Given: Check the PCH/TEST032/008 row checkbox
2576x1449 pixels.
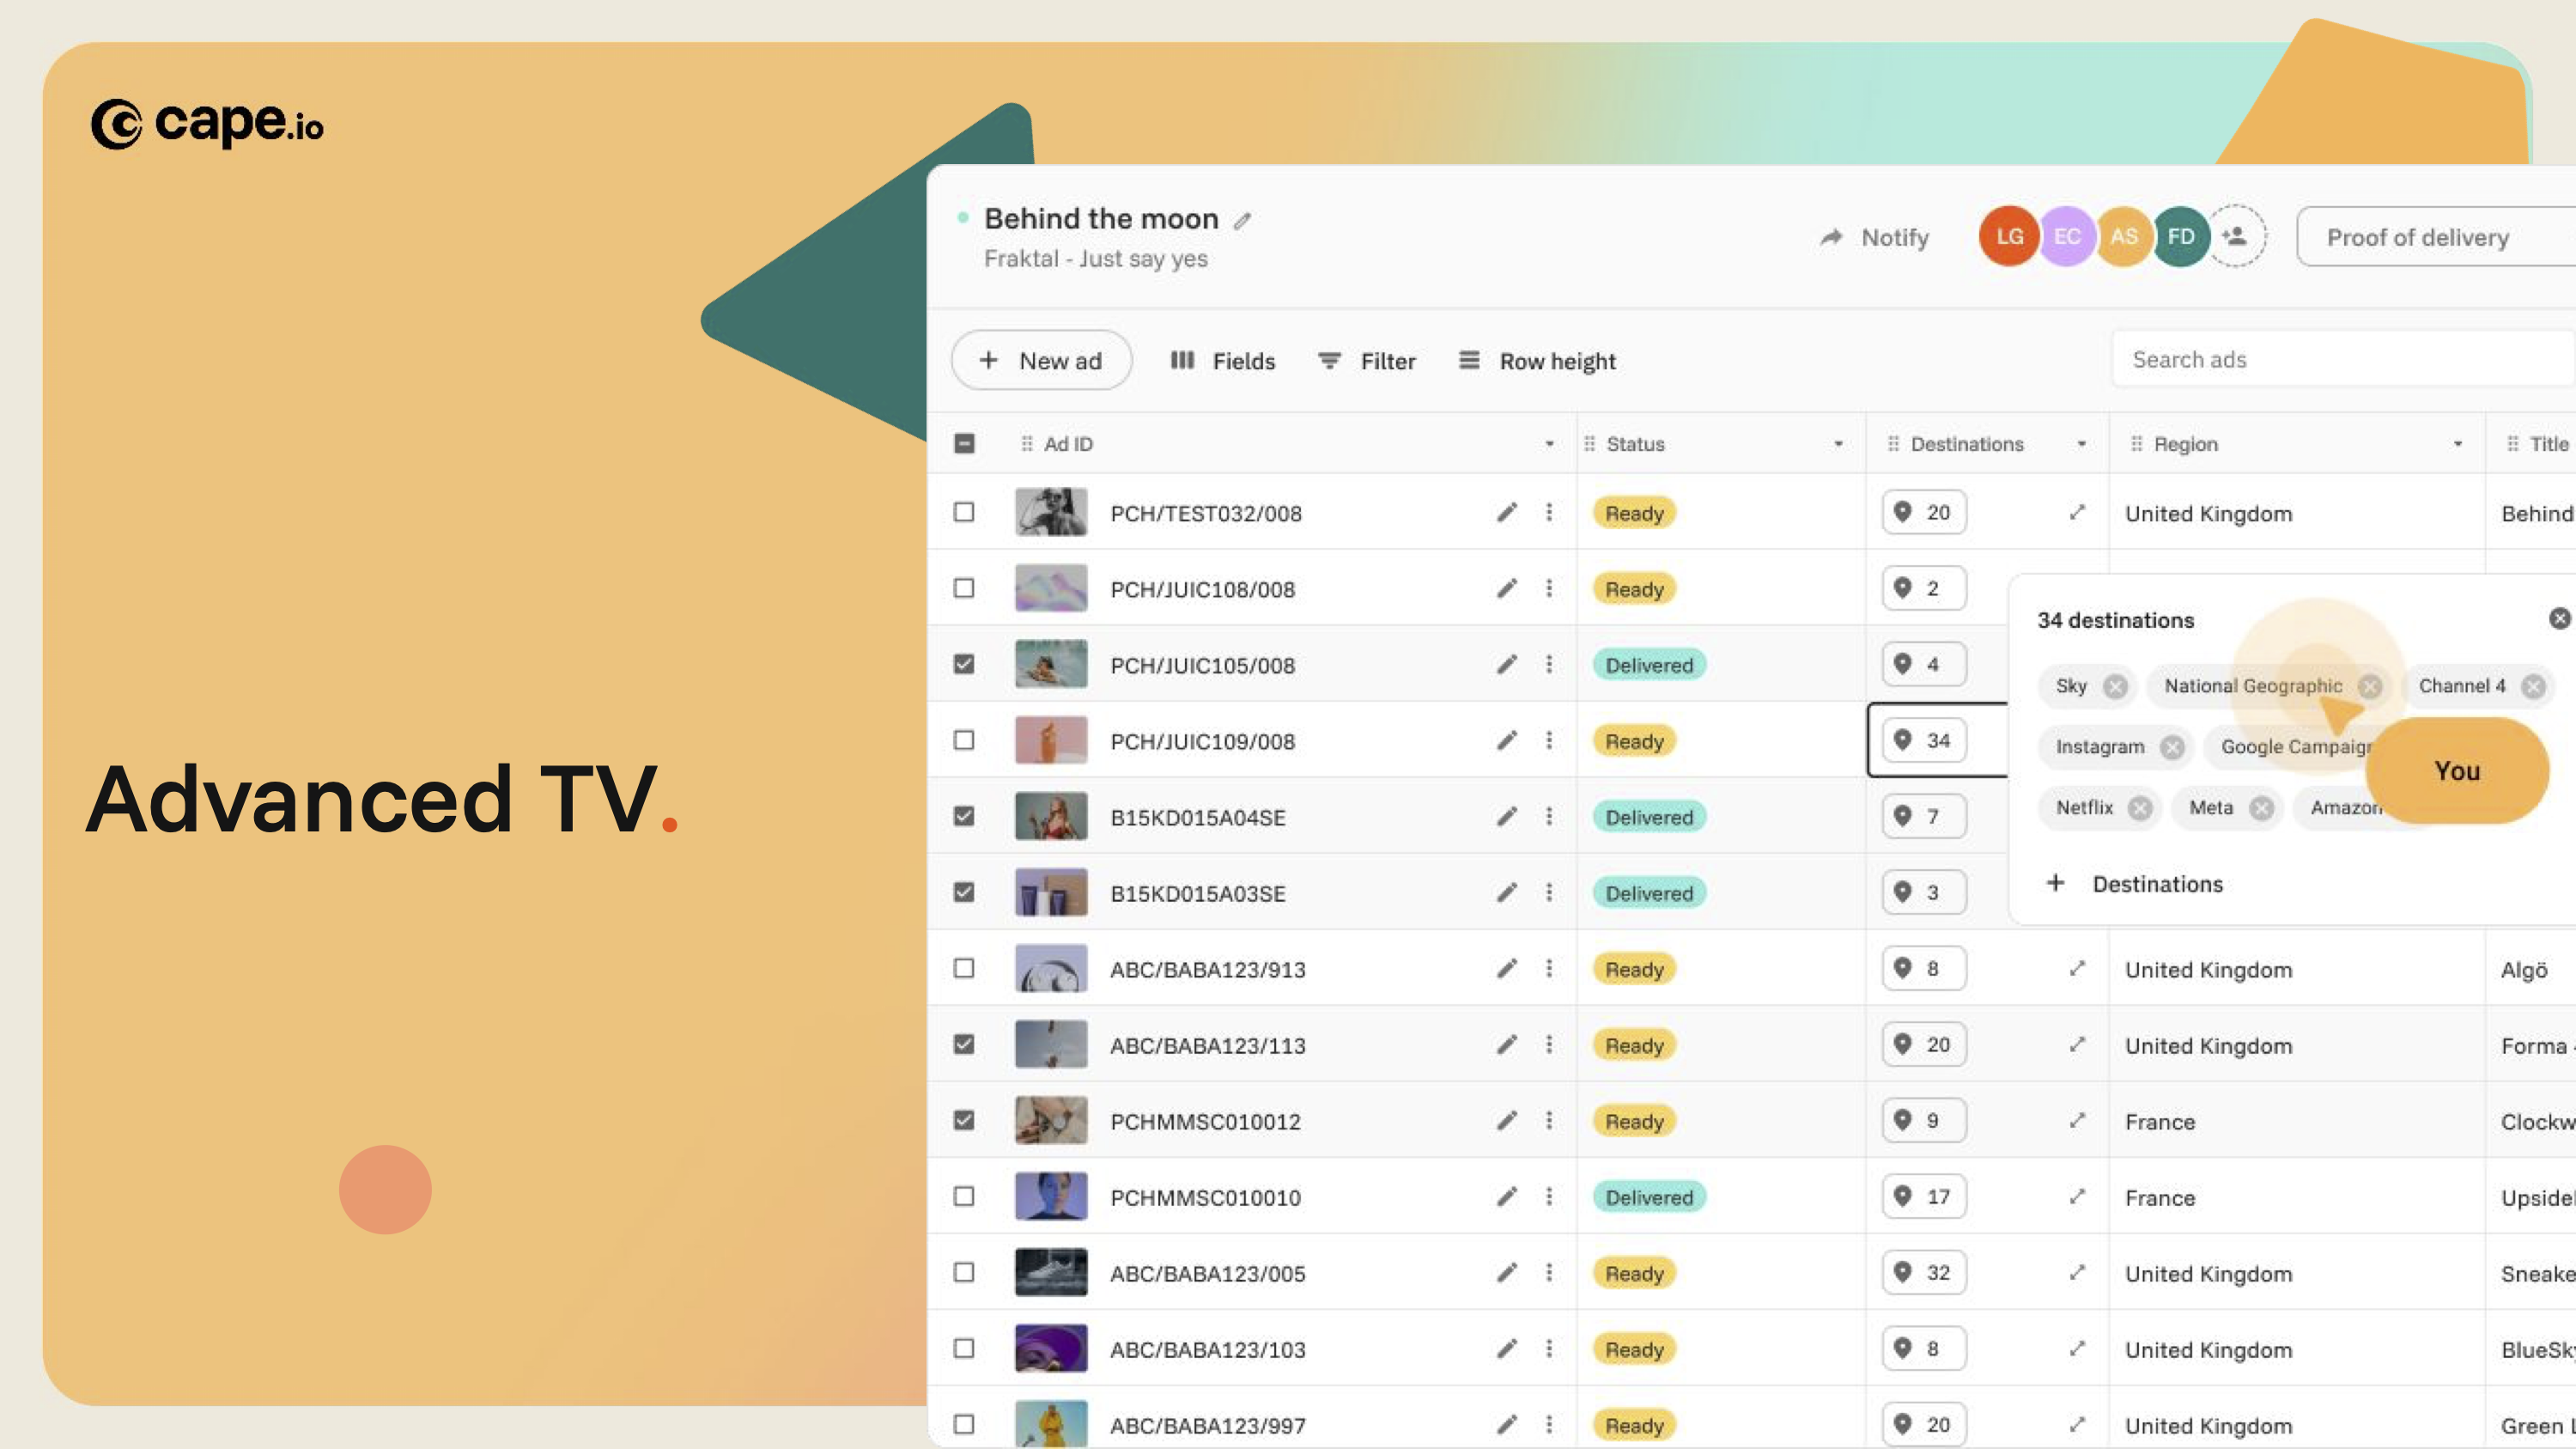Looking at the screenshot, I should pyautogui.click(x=964, y=512).
